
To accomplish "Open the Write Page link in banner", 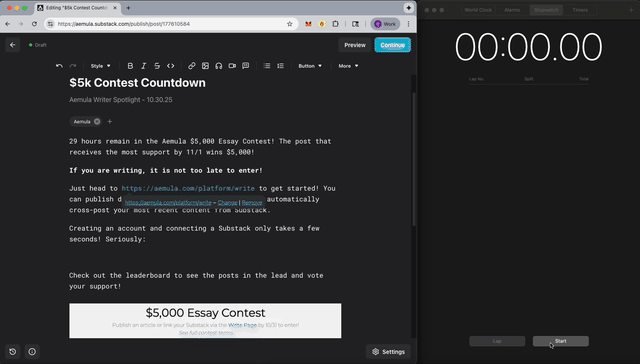I will click(x=242, y=325).
